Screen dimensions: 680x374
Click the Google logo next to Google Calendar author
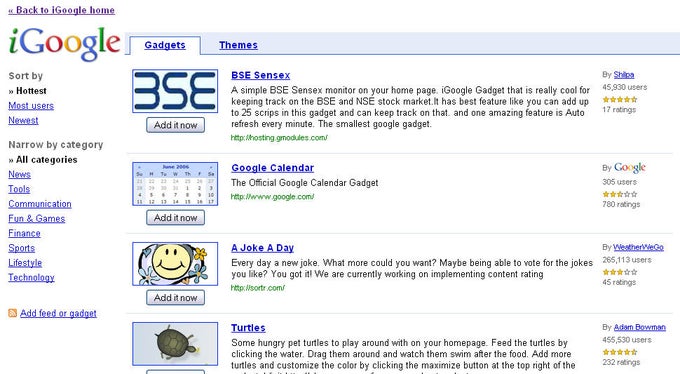click(x=630, y=168)
